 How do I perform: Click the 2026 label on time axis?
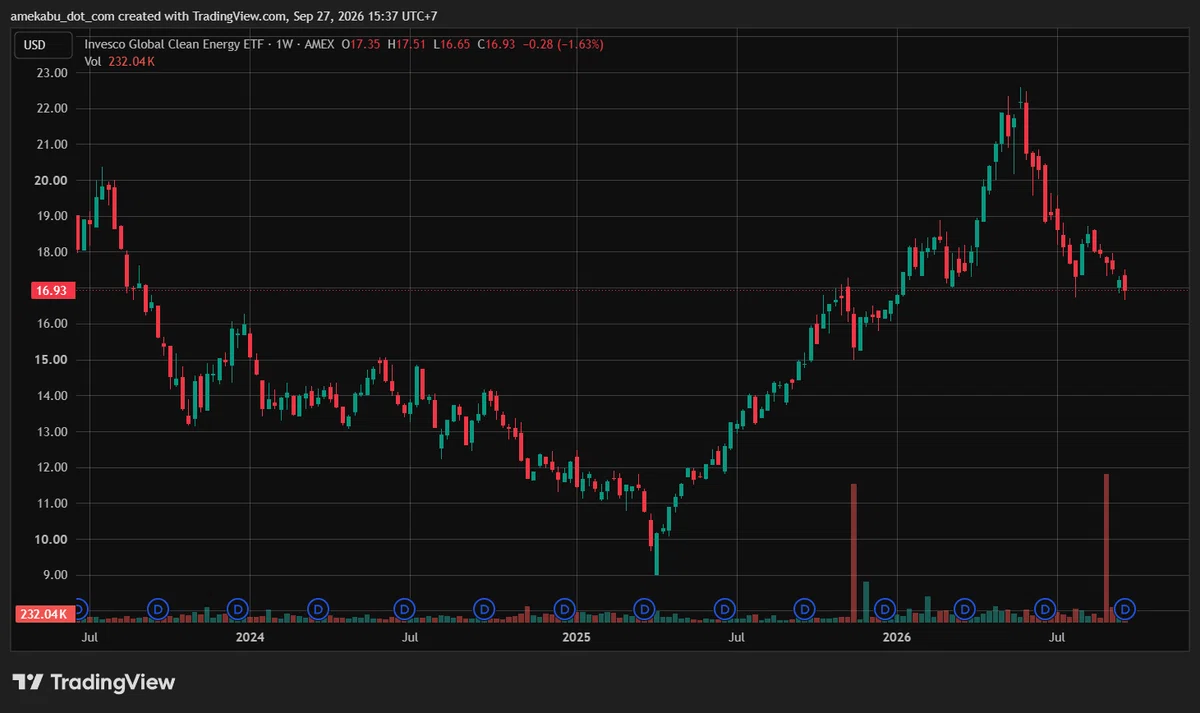pos(896,636)
